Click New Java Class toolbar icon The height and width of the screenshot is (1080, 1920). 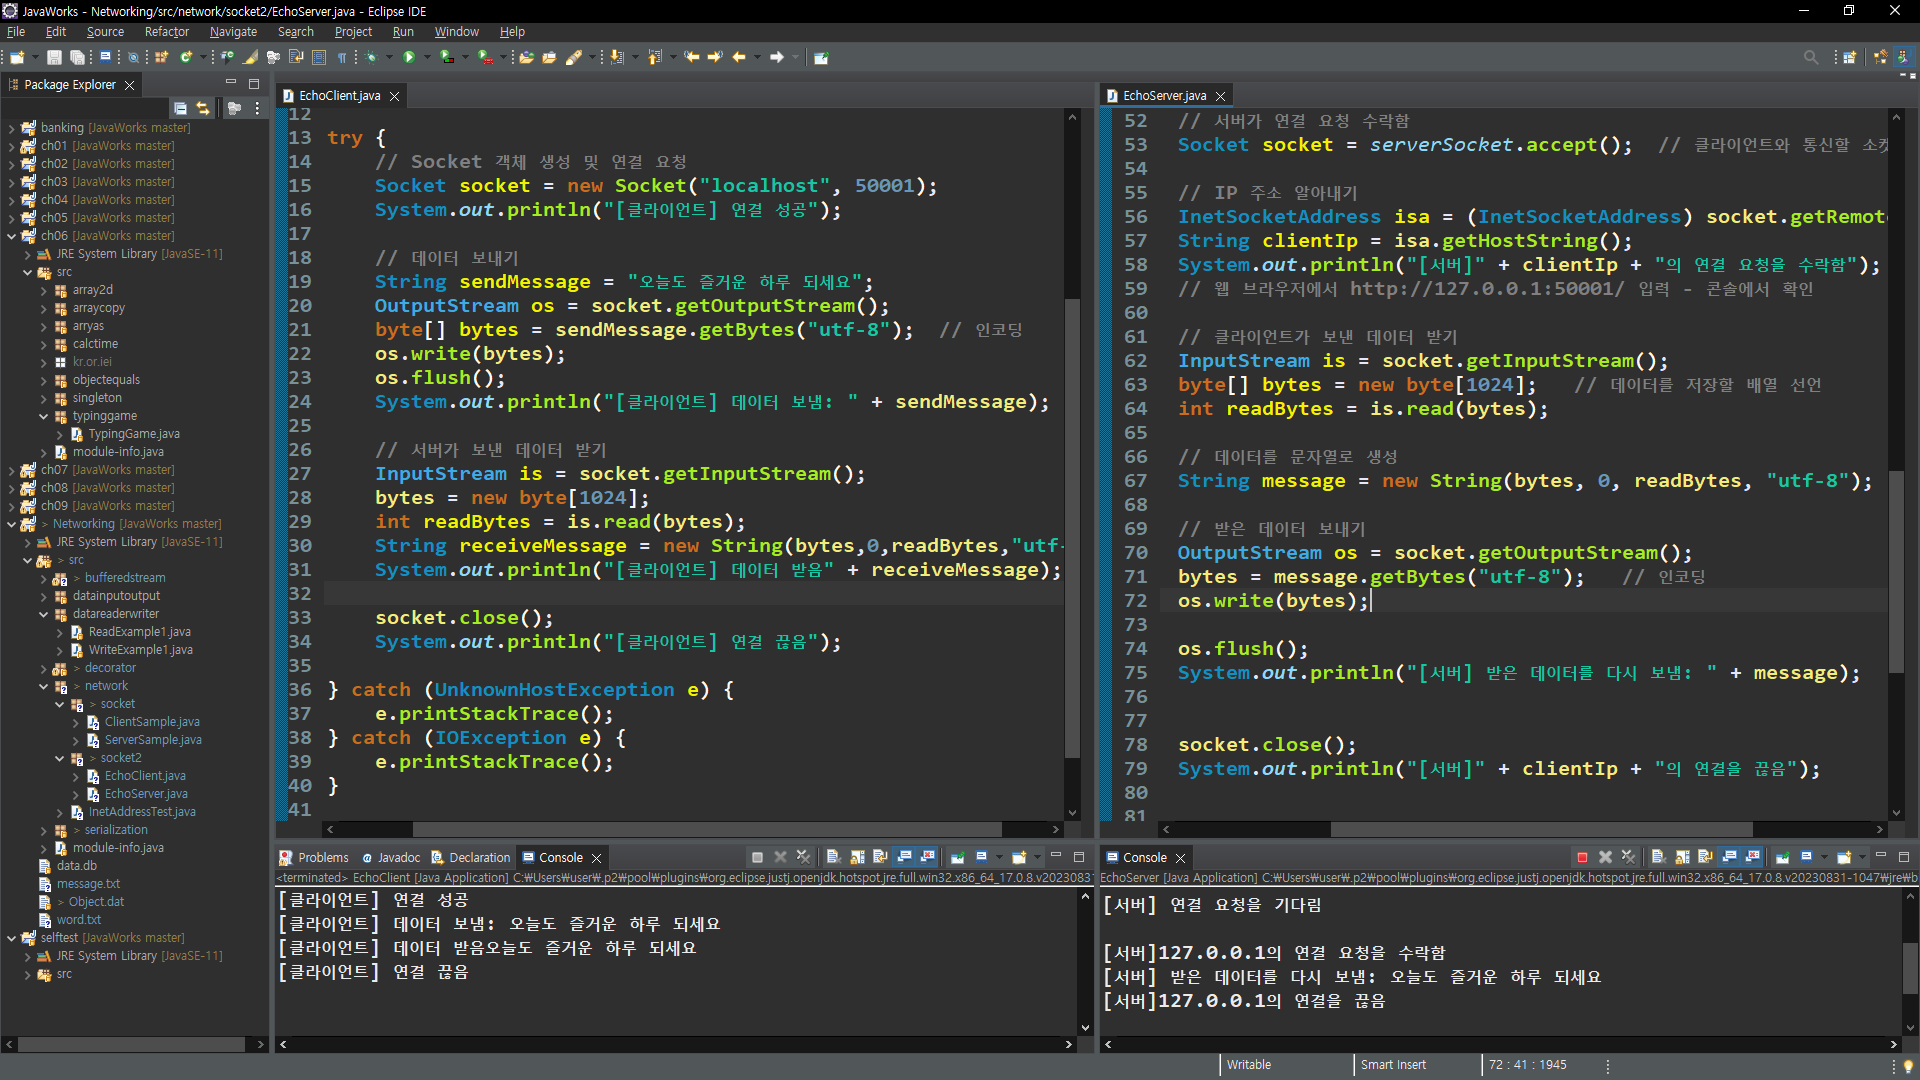click(186, 57)
